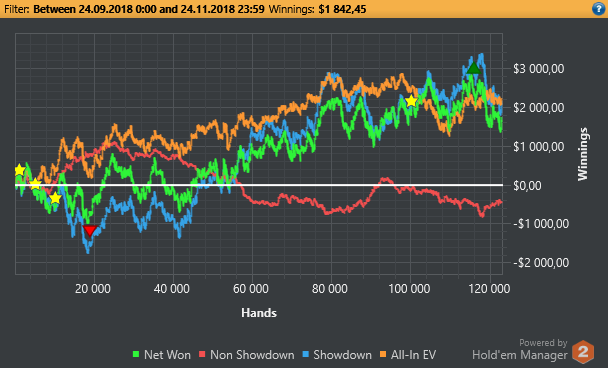The height and width of the screenshot is (368, 608).
Task: Click the orange All-In EV legend swatch
Action: point(383,354)
